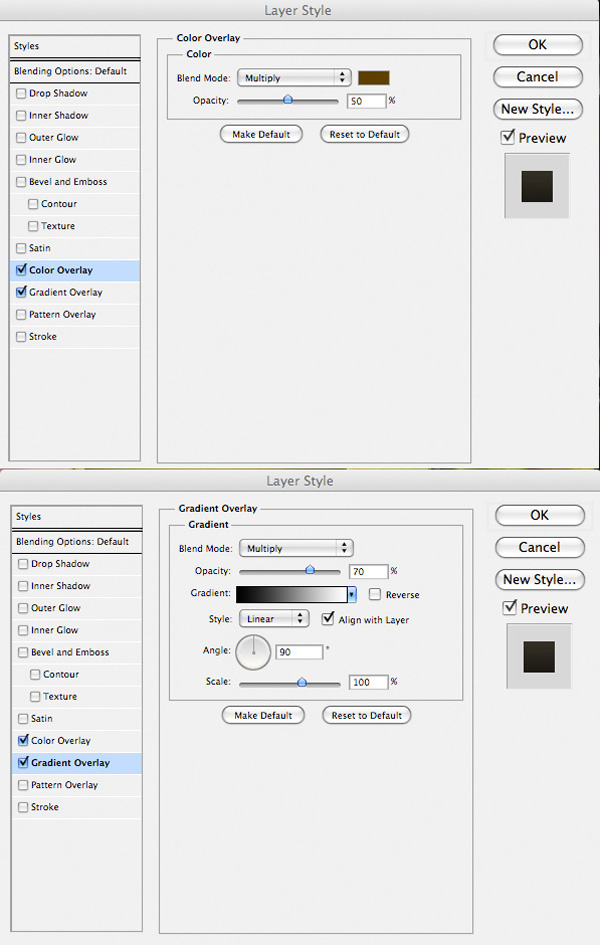
Task: Enable Stroke in the top dialog
Action: point(21,336)
